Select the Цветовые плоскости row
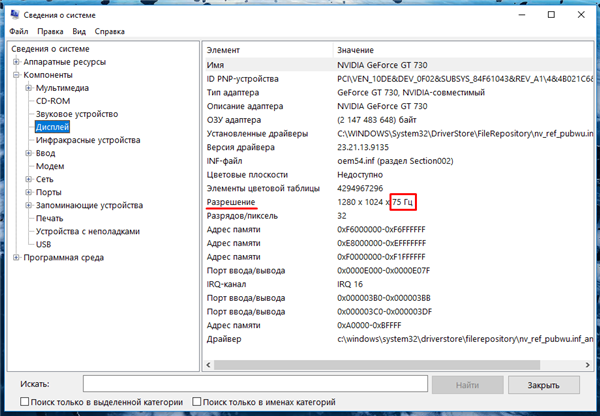Viewport: 600px width, 416px height. click(399, 175)
